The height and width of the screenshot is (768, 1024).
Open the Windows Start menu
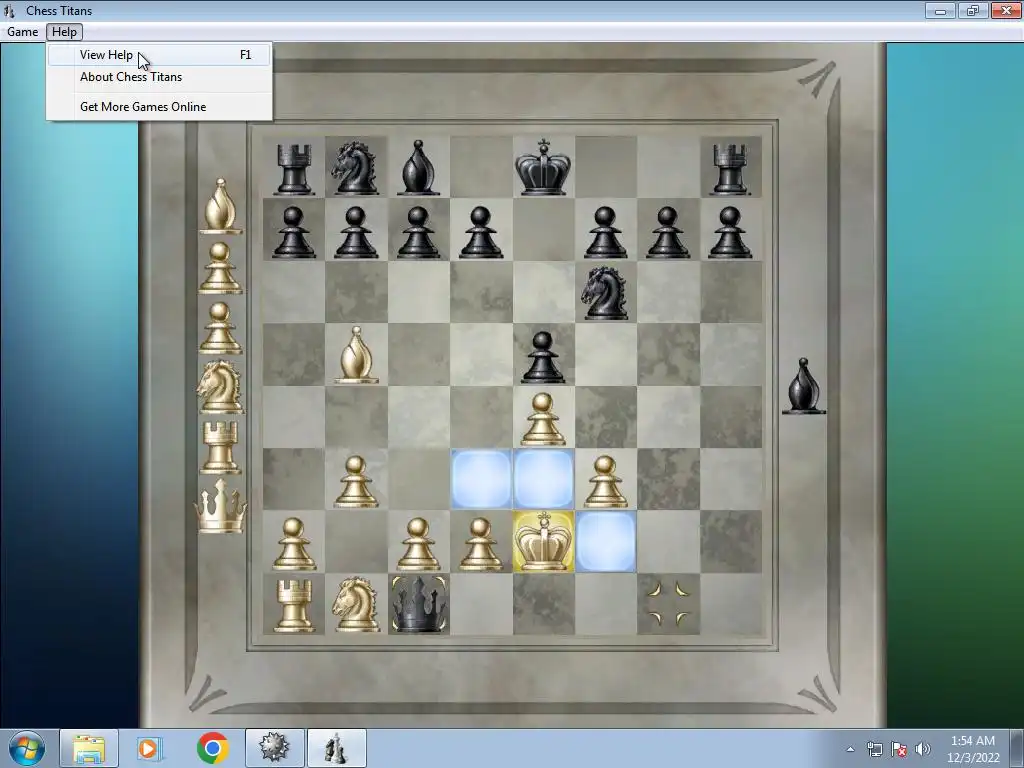tap(27, 748)
